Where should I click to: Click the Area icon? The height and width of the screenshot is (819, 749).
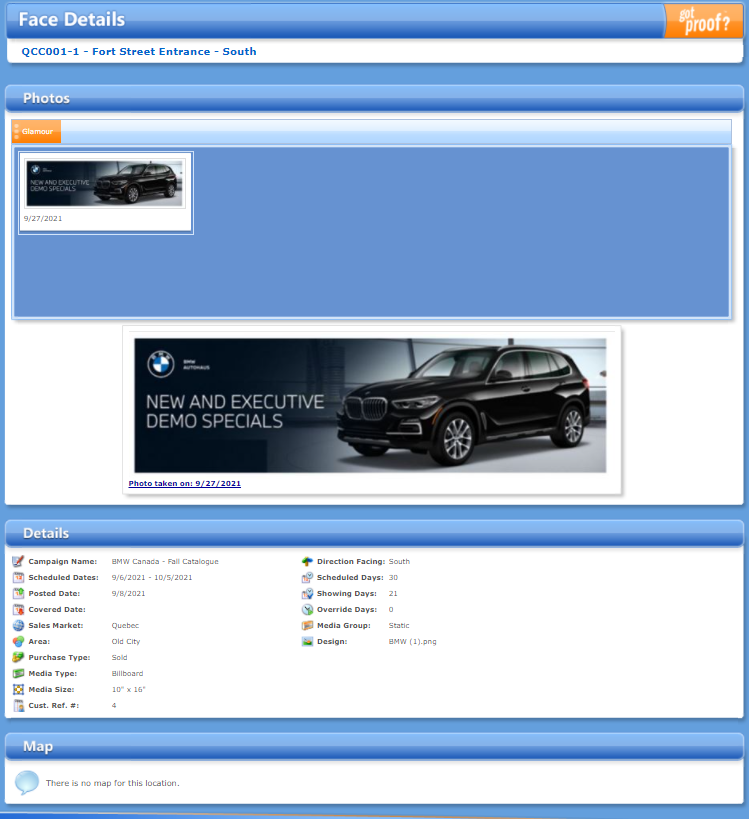pos(18,642)
